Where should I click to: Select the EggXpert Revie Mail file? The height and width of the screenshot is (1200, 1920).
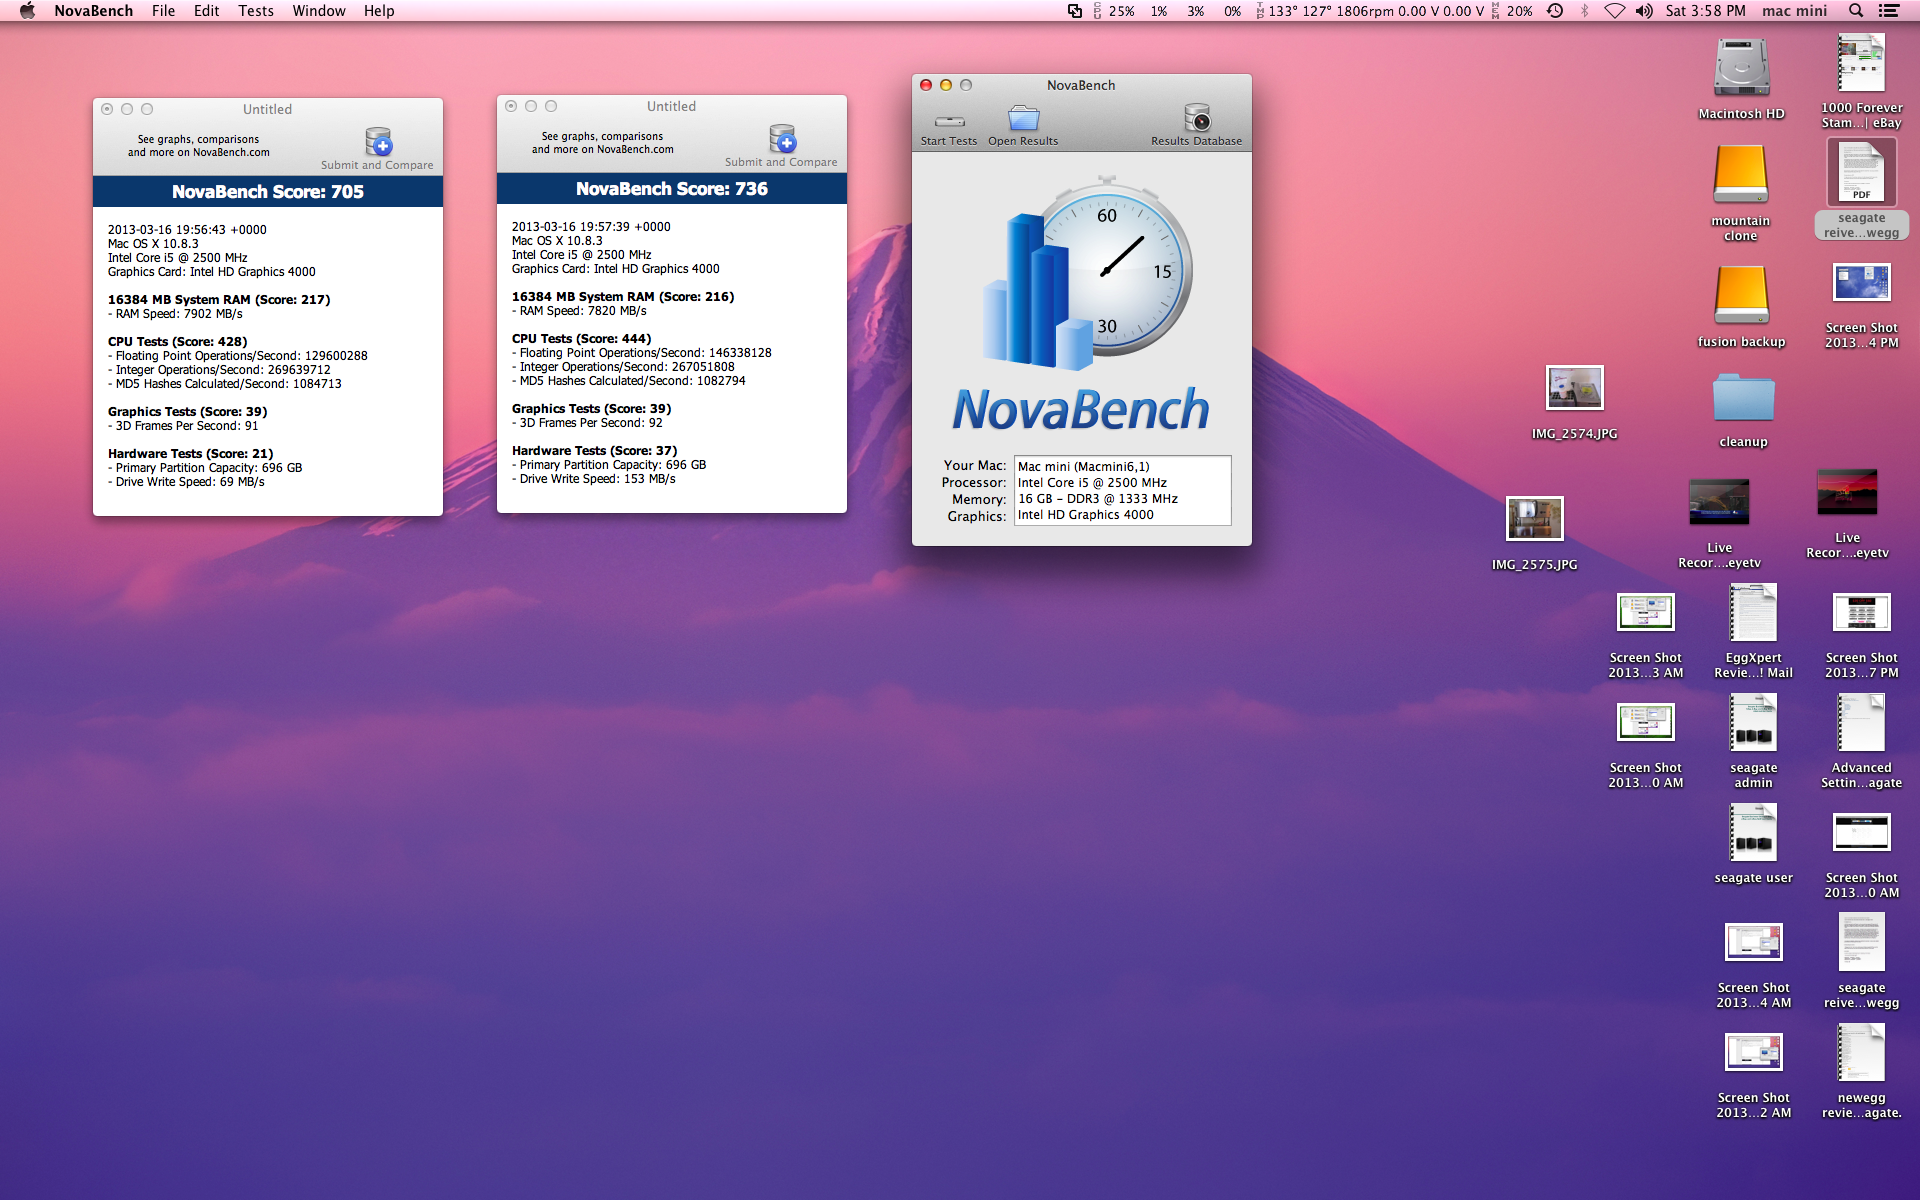(1753, 612)
